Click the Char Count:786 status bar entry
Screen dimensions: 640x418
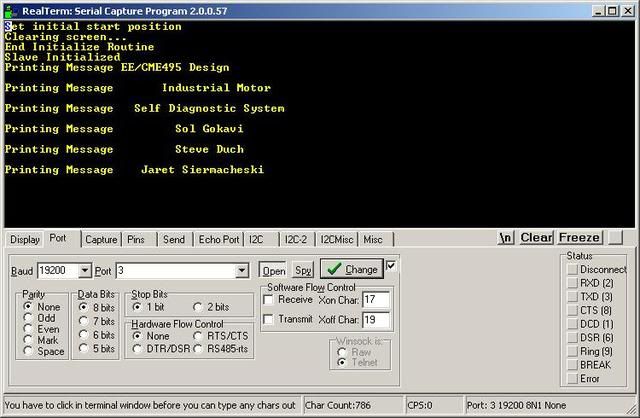[353, 405]
